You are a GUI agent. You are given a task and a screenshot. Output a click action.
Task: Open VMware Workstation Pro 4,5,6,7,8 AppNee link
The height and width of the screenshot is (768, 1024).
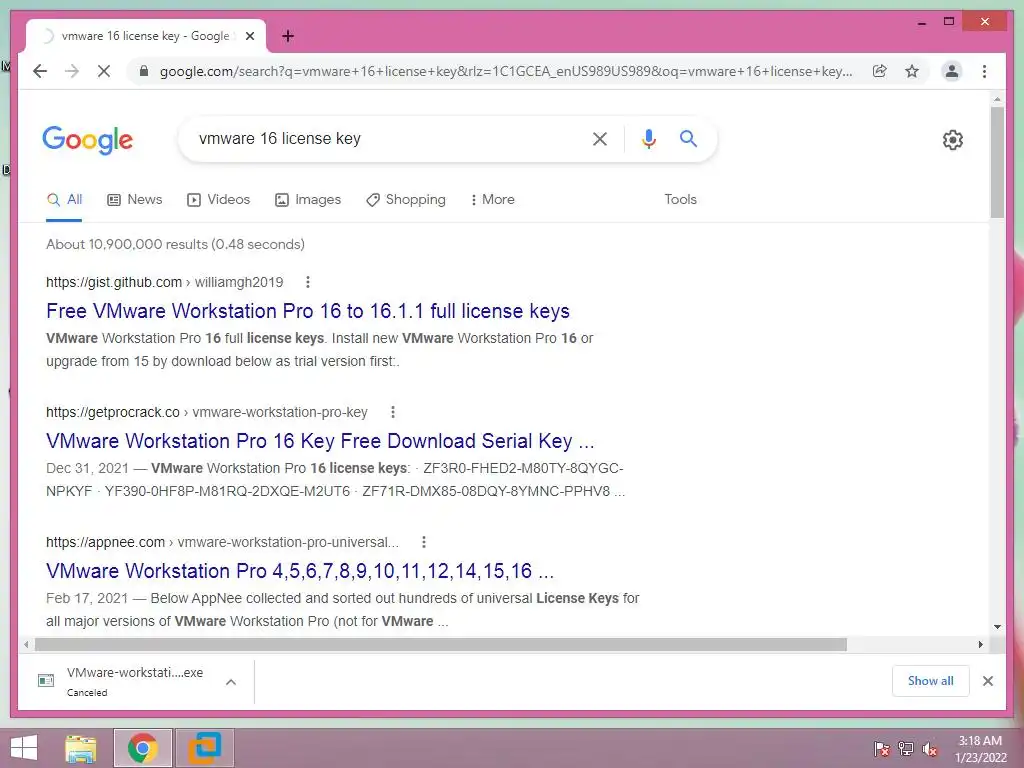point(300,571)
